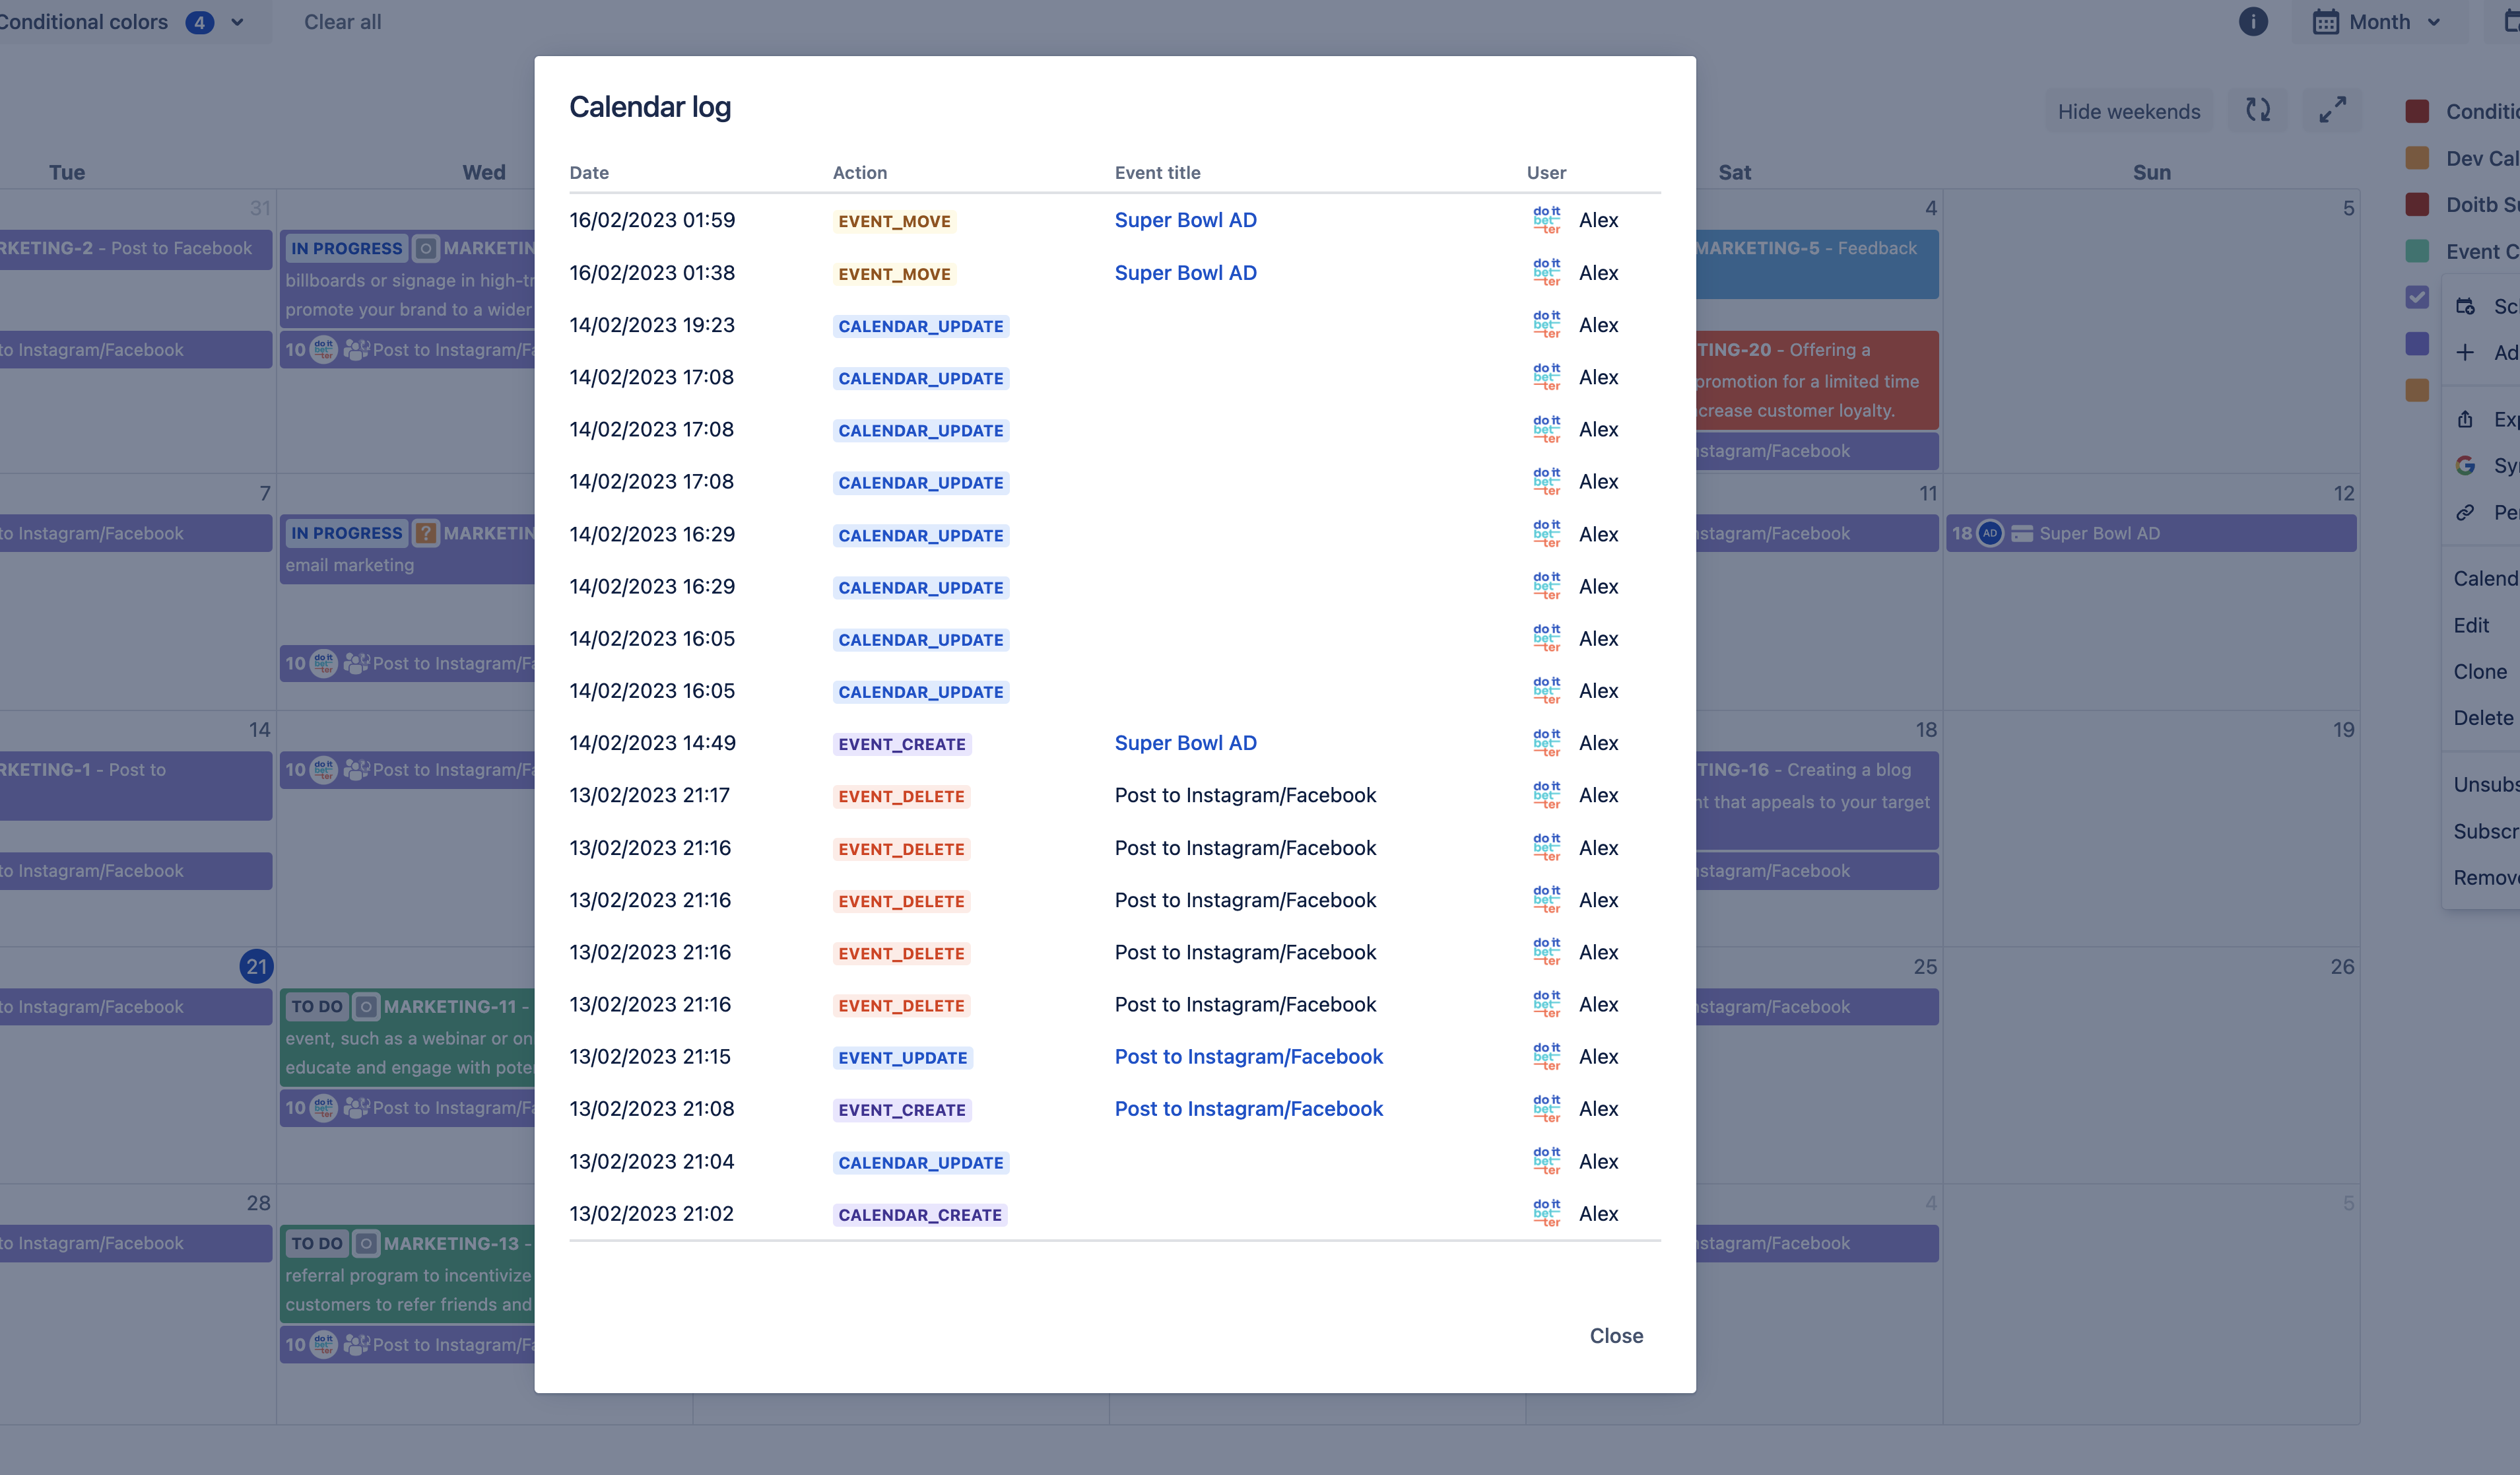Screen dimensions: 2520x1475
Task: Click the Google sync icon in the menu
Action: (2465, 466)
